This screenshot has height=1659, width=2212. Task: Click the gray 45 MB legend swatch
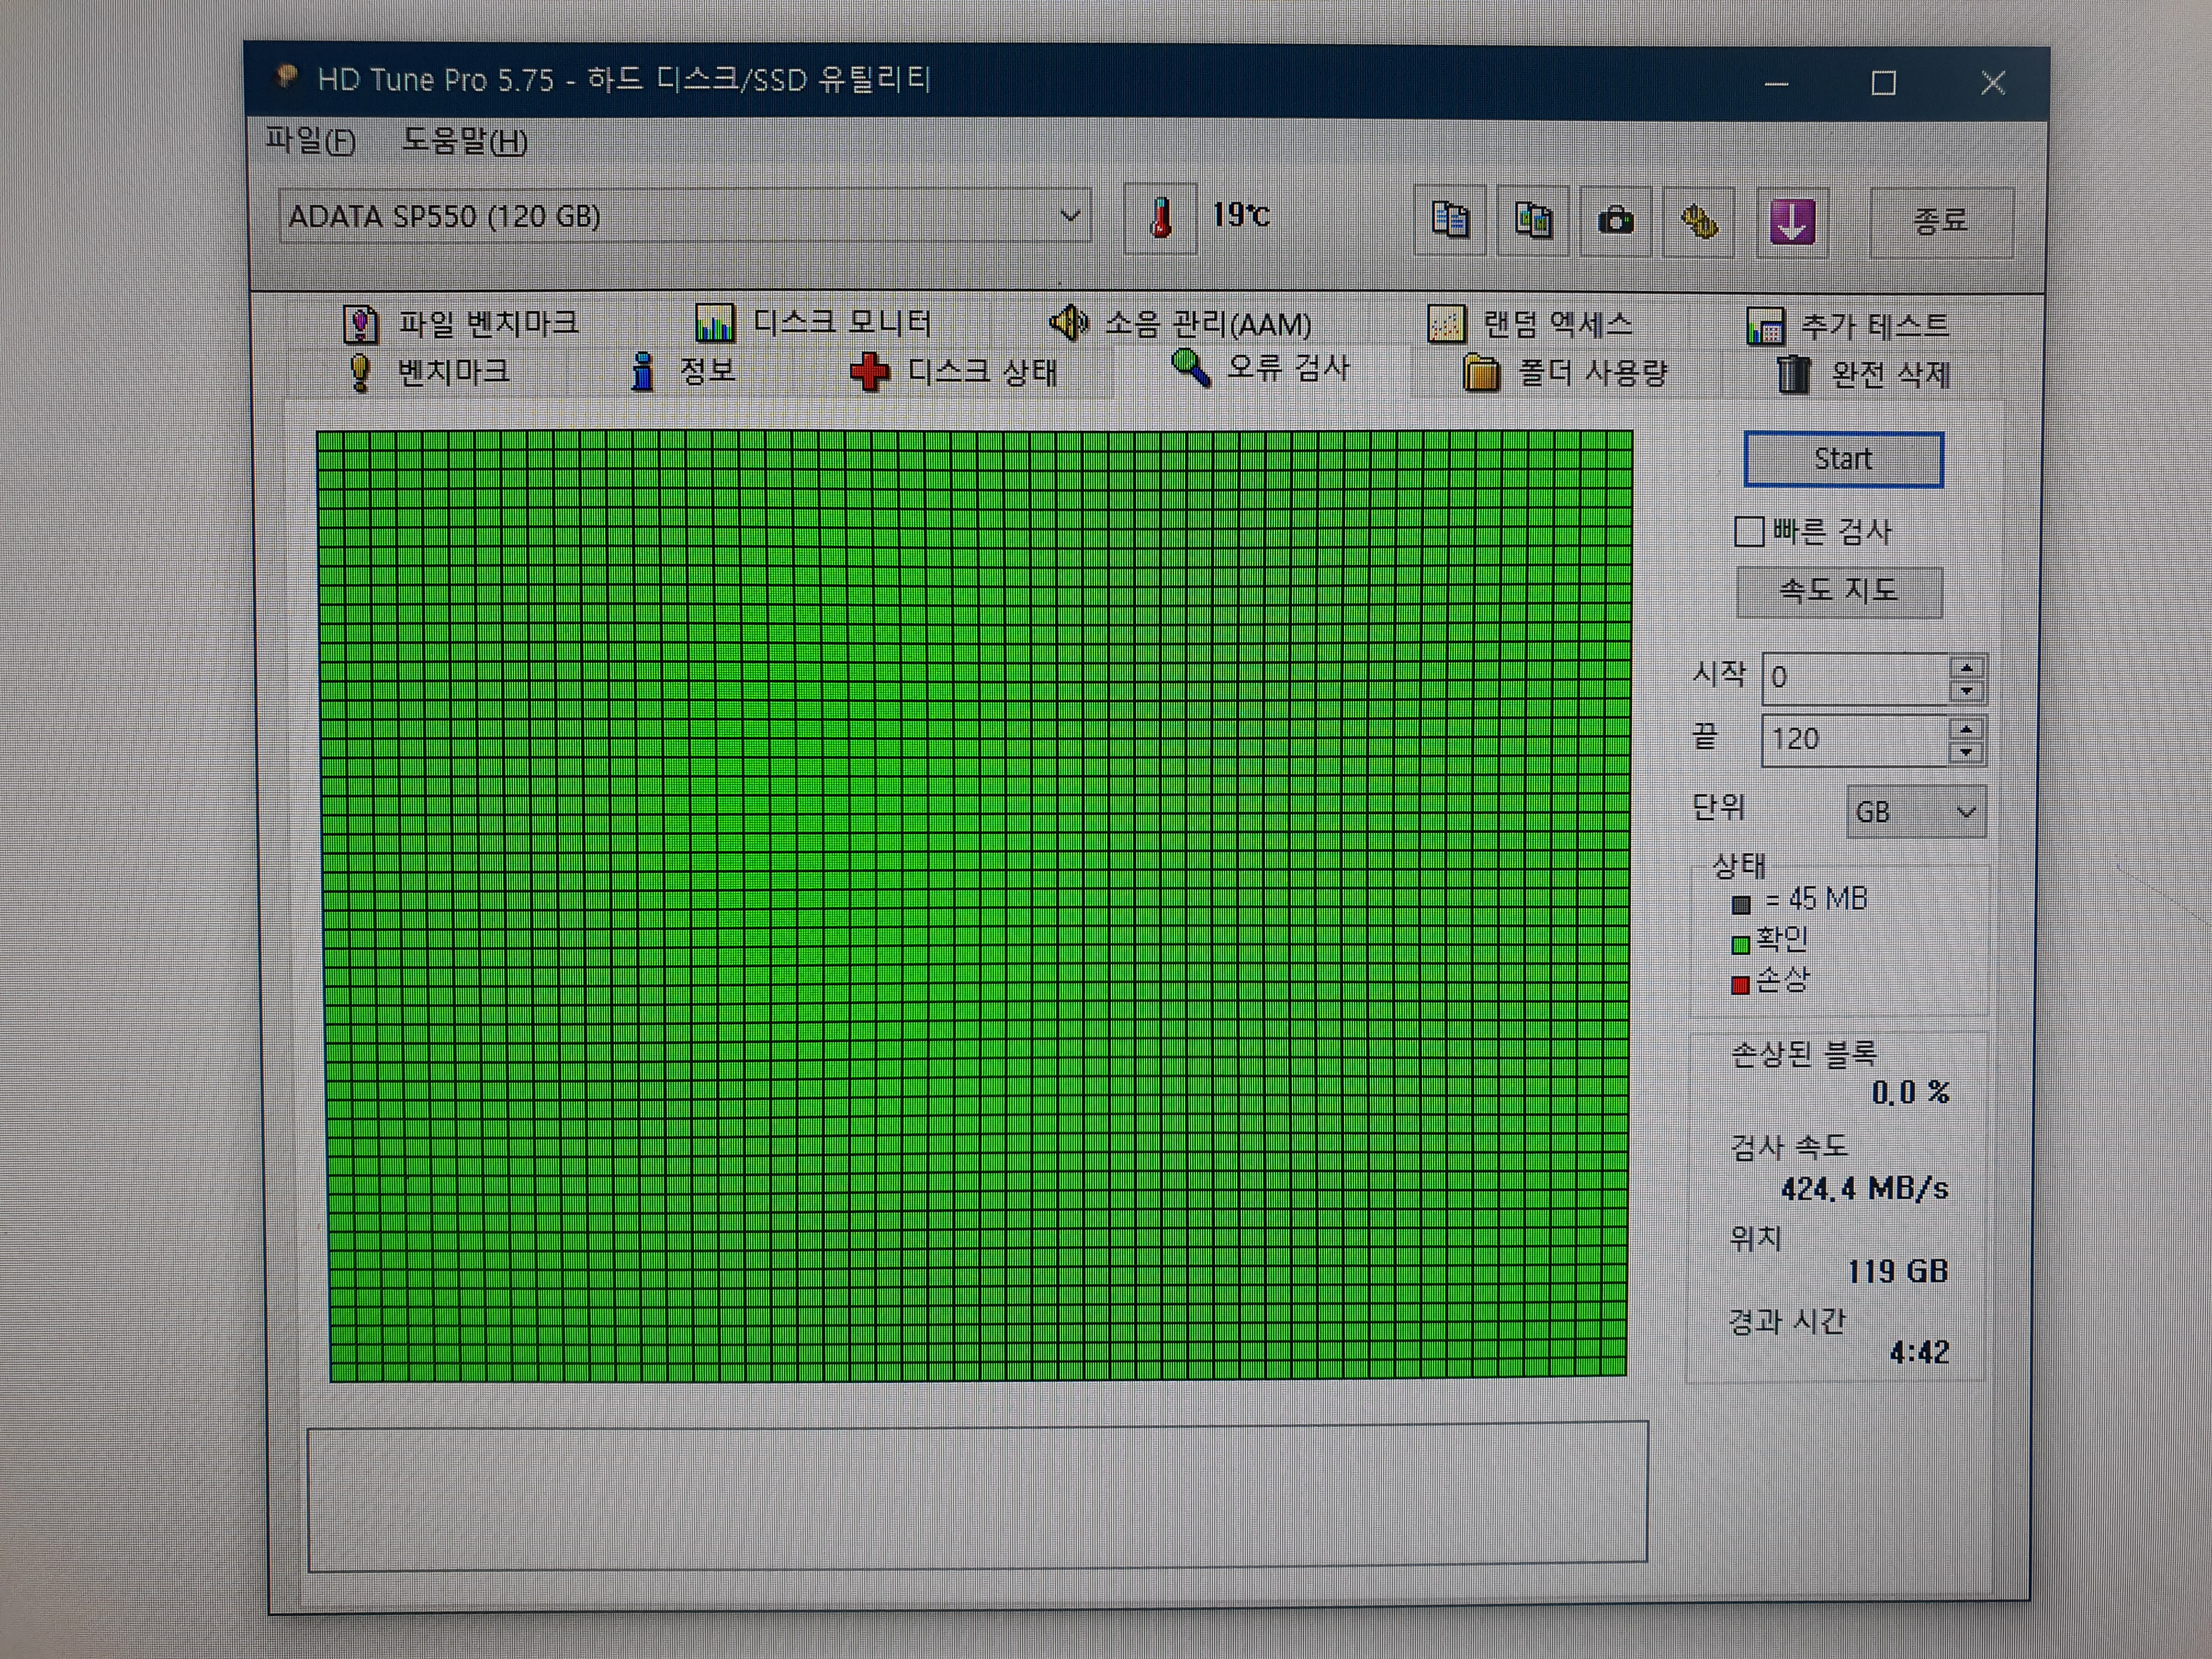click(1741, 905)
